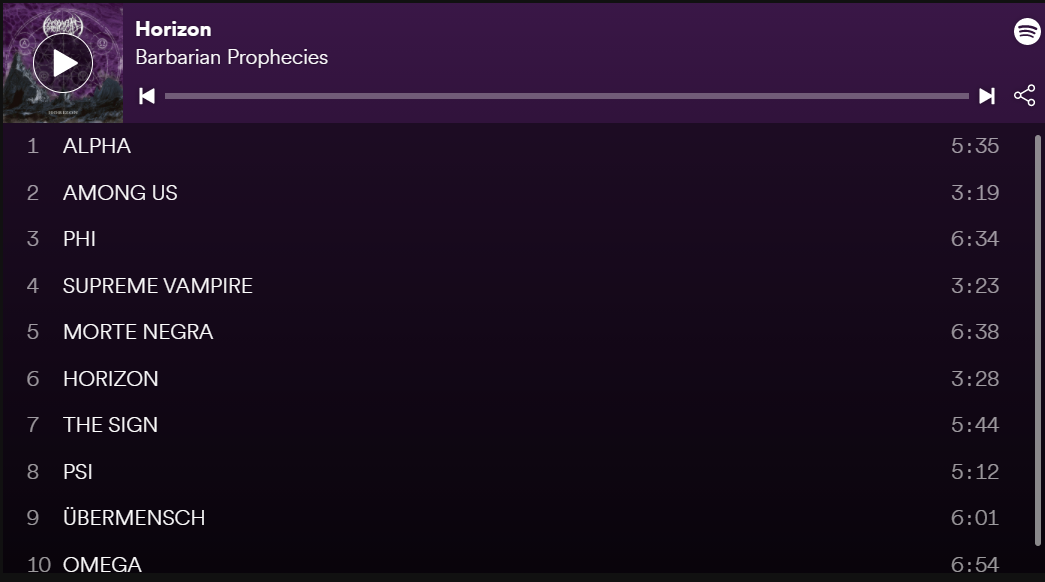
Task: Play SUPREME VAMPIRE from the tracklist
Action: pos(158,286)
